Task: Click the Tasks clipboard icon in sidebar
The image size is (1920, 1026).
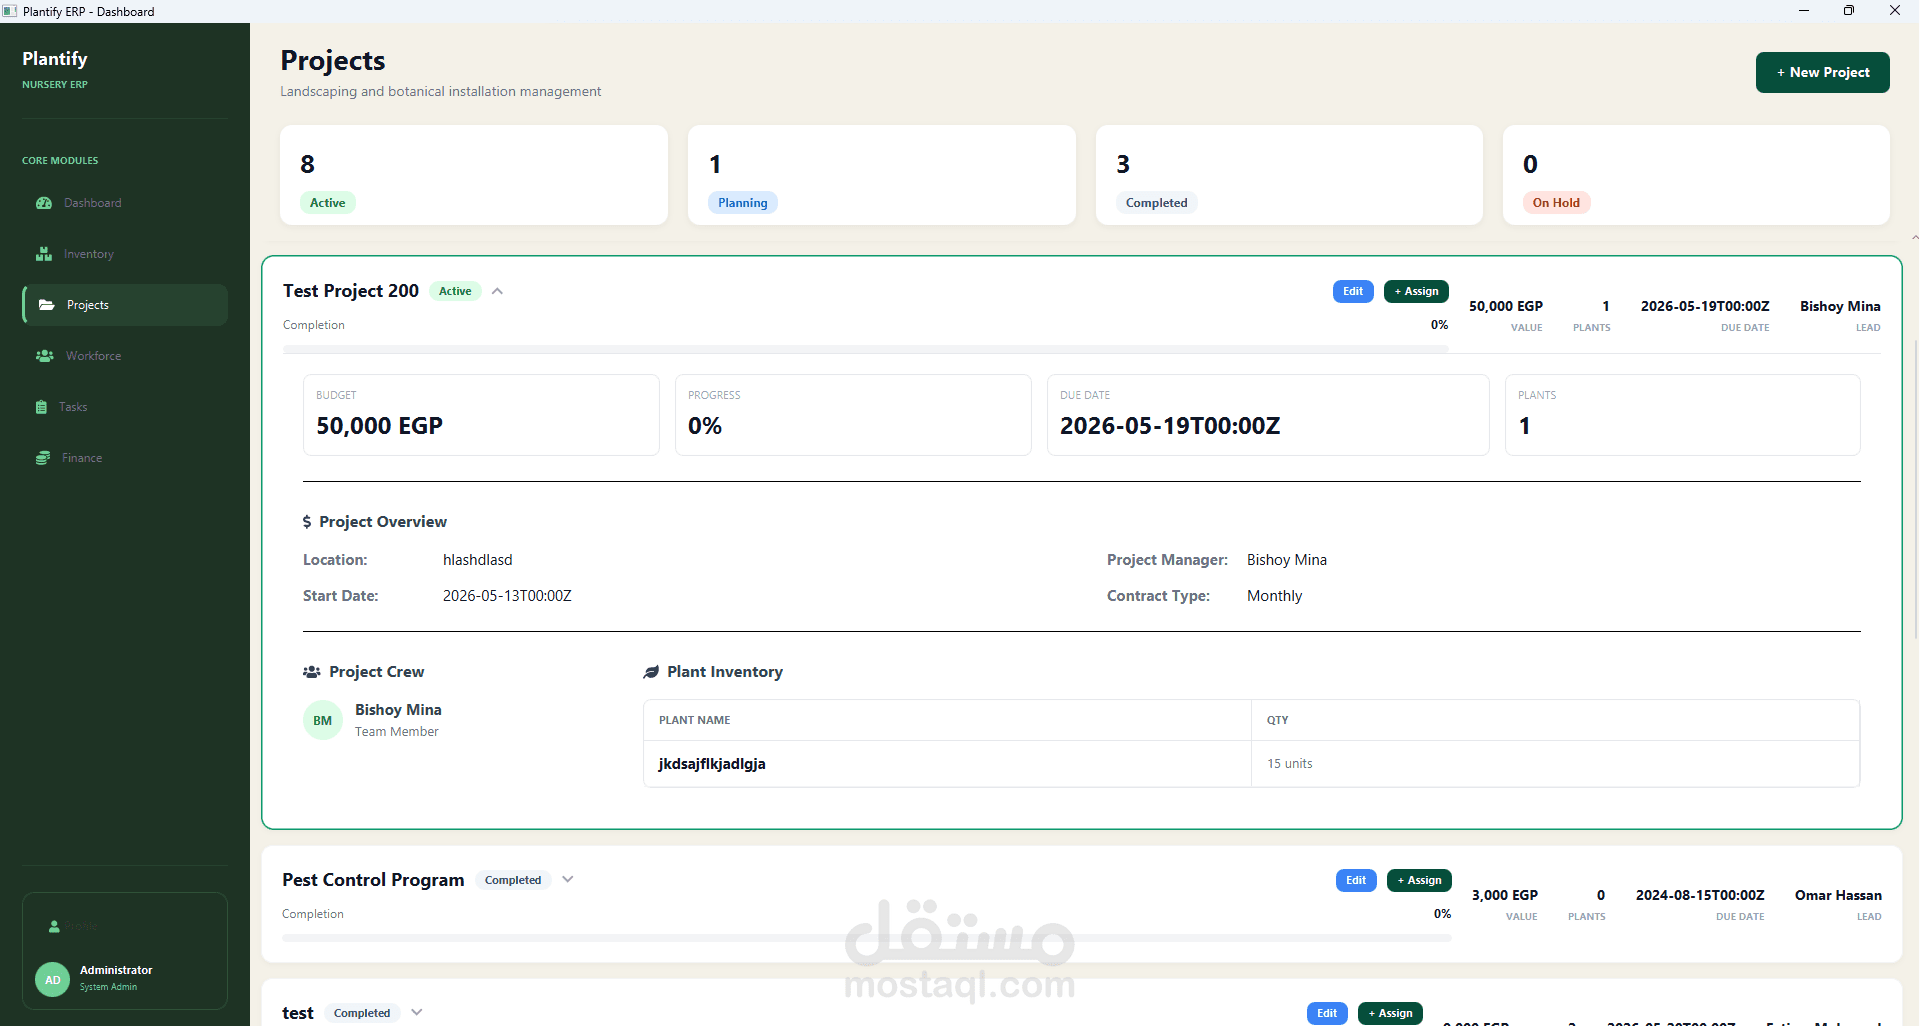Action: [x=41, y=407]
